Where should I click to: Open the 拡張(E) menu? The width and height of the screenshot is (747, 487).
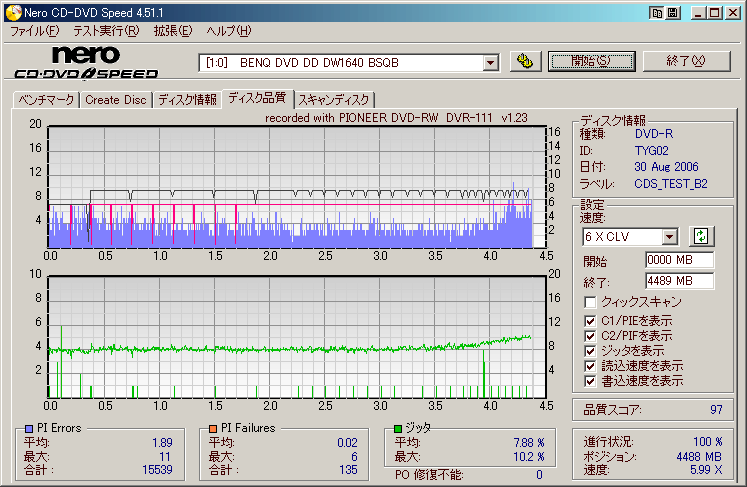pyautogui.click(x=172, y=31)
